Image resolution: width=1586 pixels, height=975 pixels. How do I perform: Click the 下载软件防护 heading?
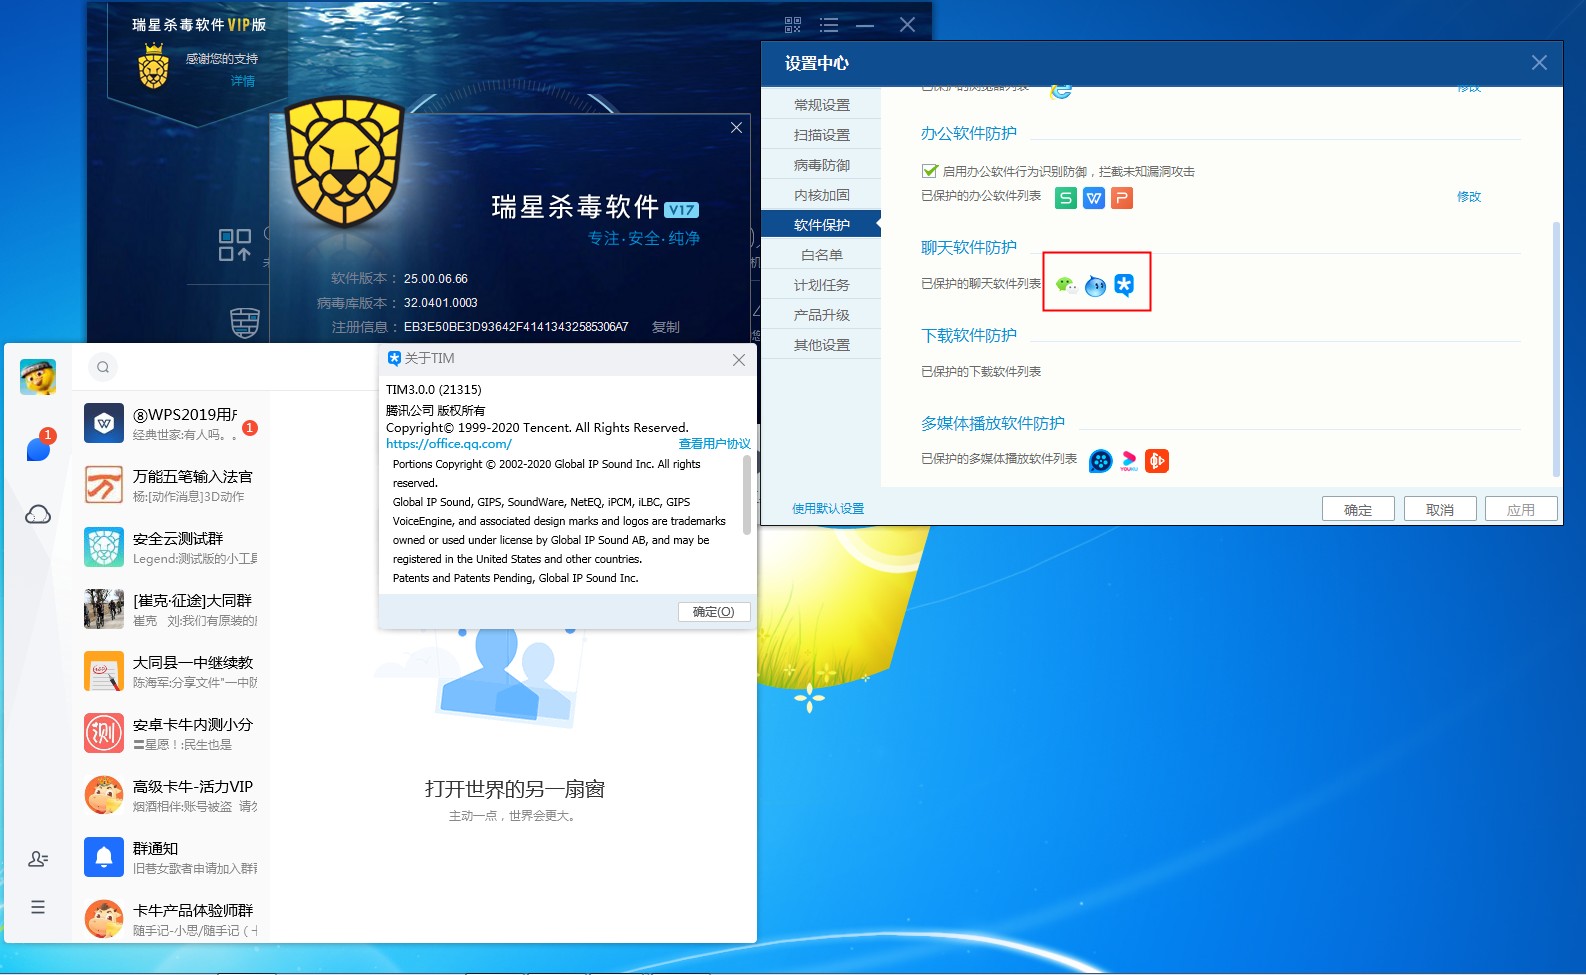pyautogui.click(x=969, y=335)
